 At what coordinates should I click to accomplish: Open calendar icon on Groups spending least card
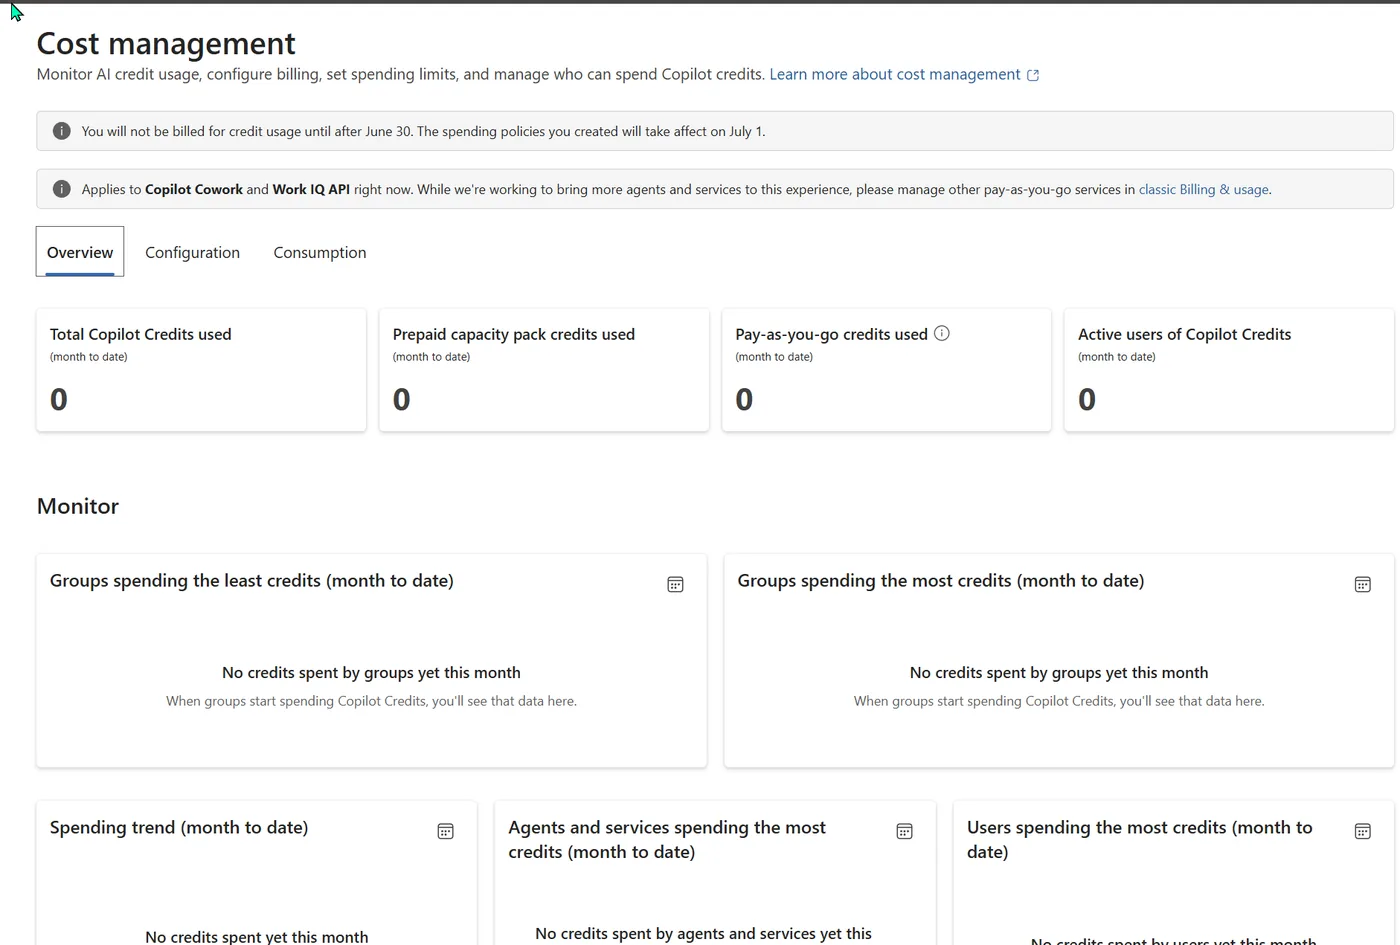click(x=675, y=584)
